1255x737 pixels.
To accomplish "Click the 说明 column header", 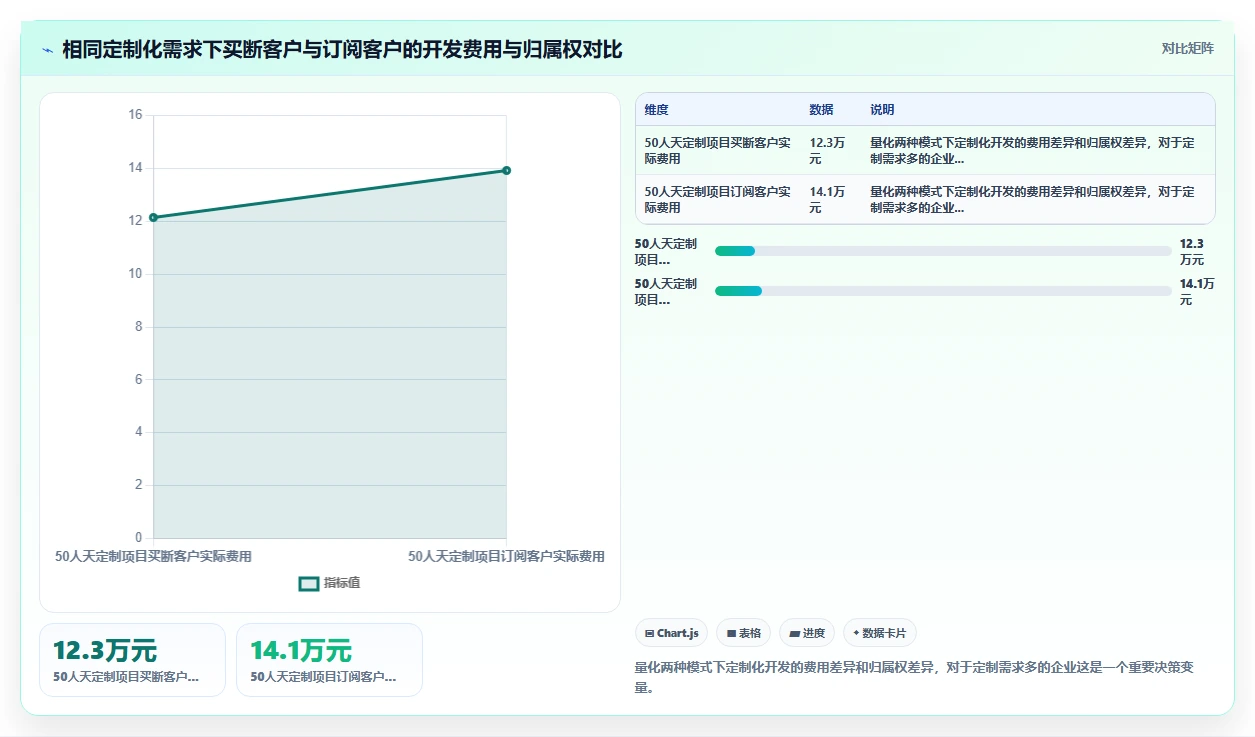I will coord(882,110).
